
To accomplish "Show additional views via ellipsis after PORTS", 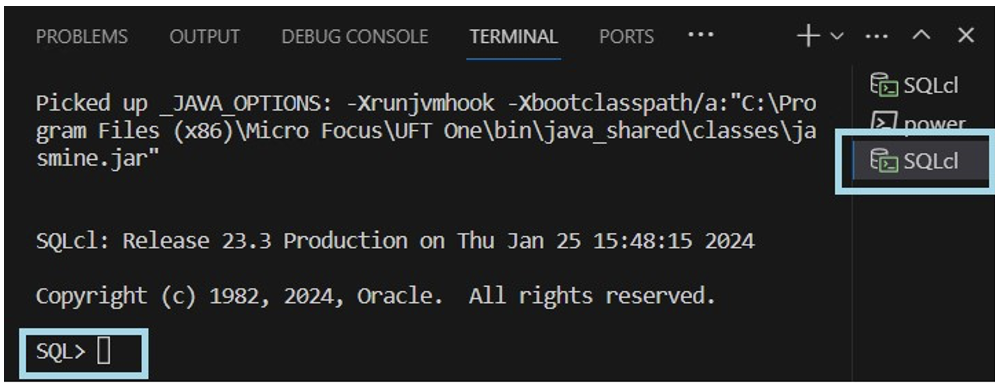I will 701,34.
